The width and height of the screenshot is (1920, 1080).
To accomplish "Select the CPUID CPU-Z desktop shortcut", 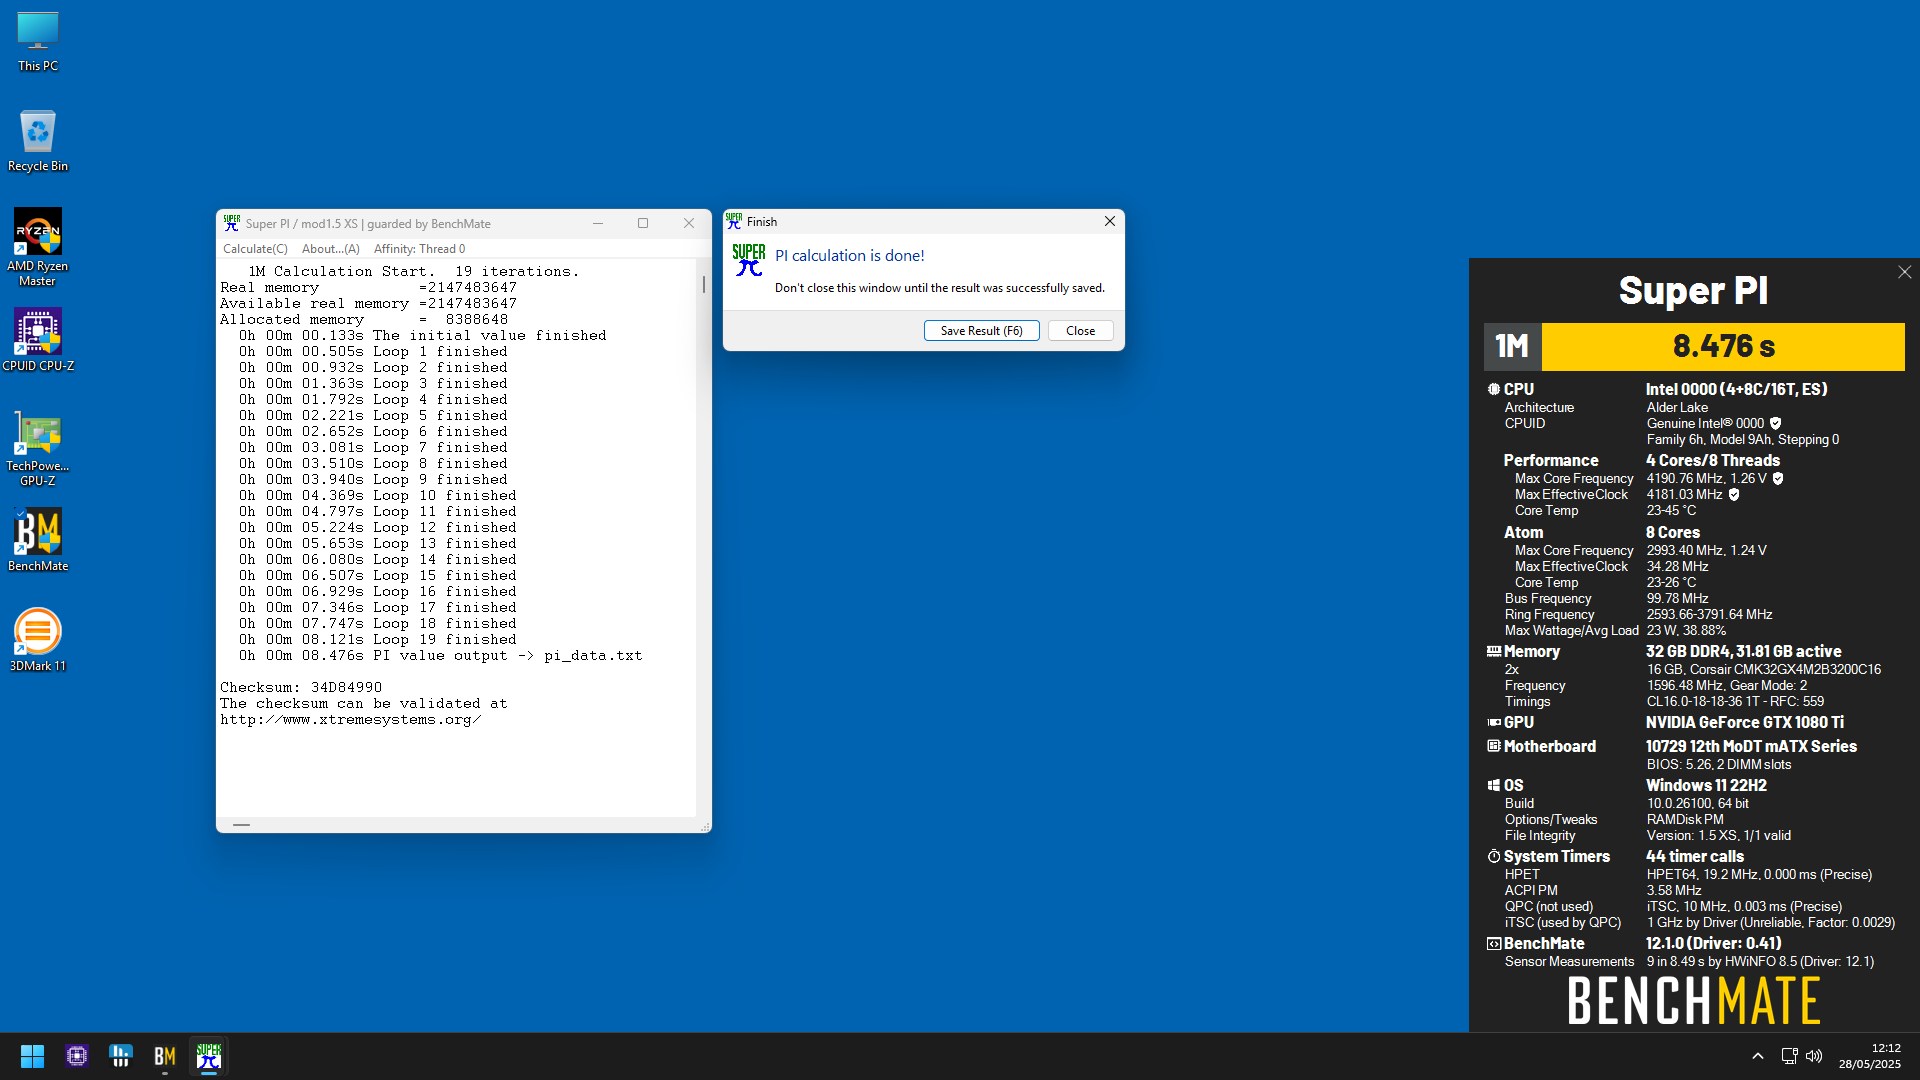I will pyautogui.click(x=38, y=340).
